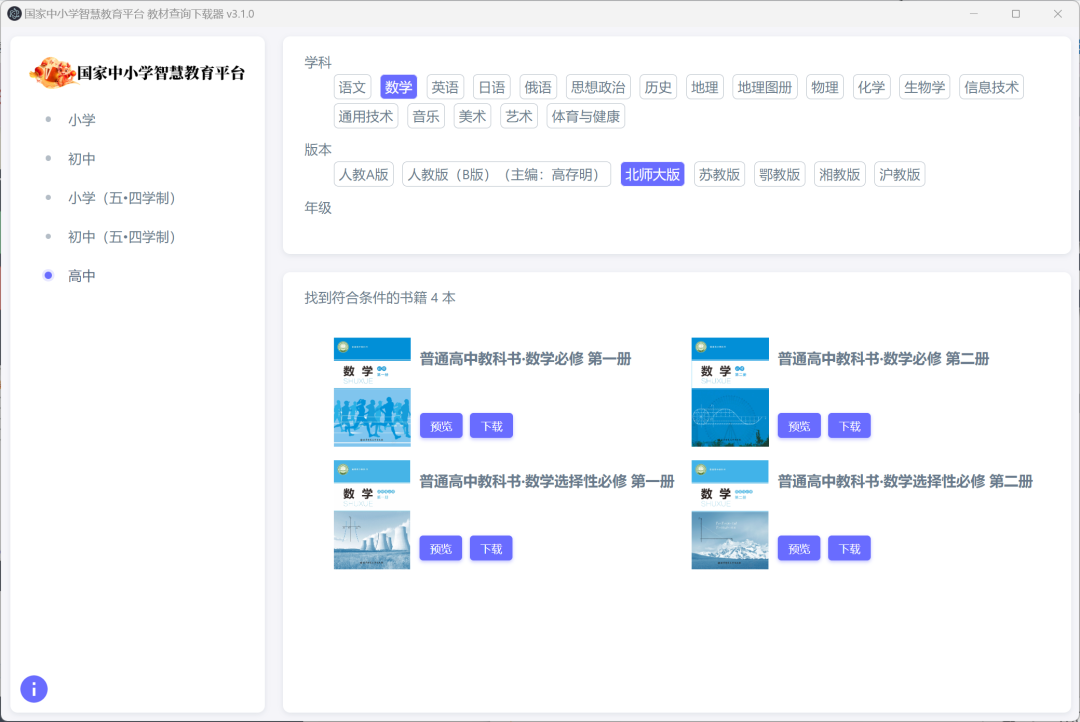Select the 苏教版 edition tag

click(719, 174)
